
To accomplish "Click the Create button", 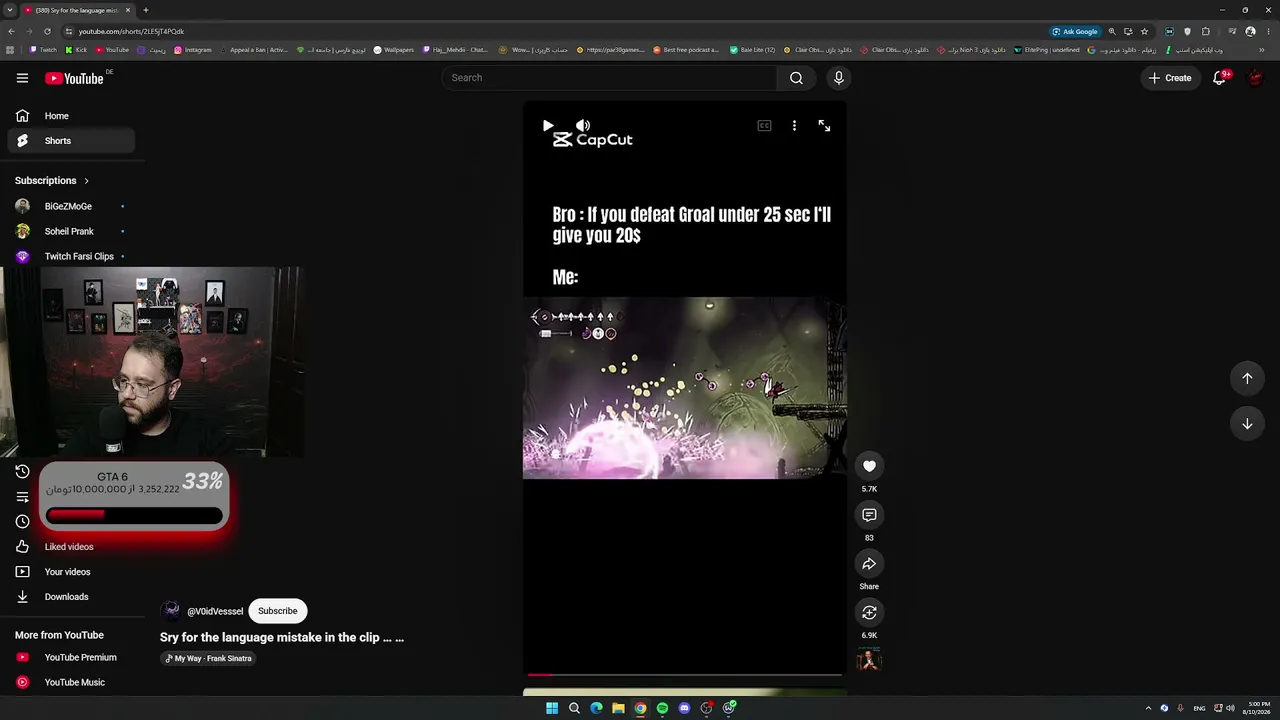I will (x=1170, y=78).
